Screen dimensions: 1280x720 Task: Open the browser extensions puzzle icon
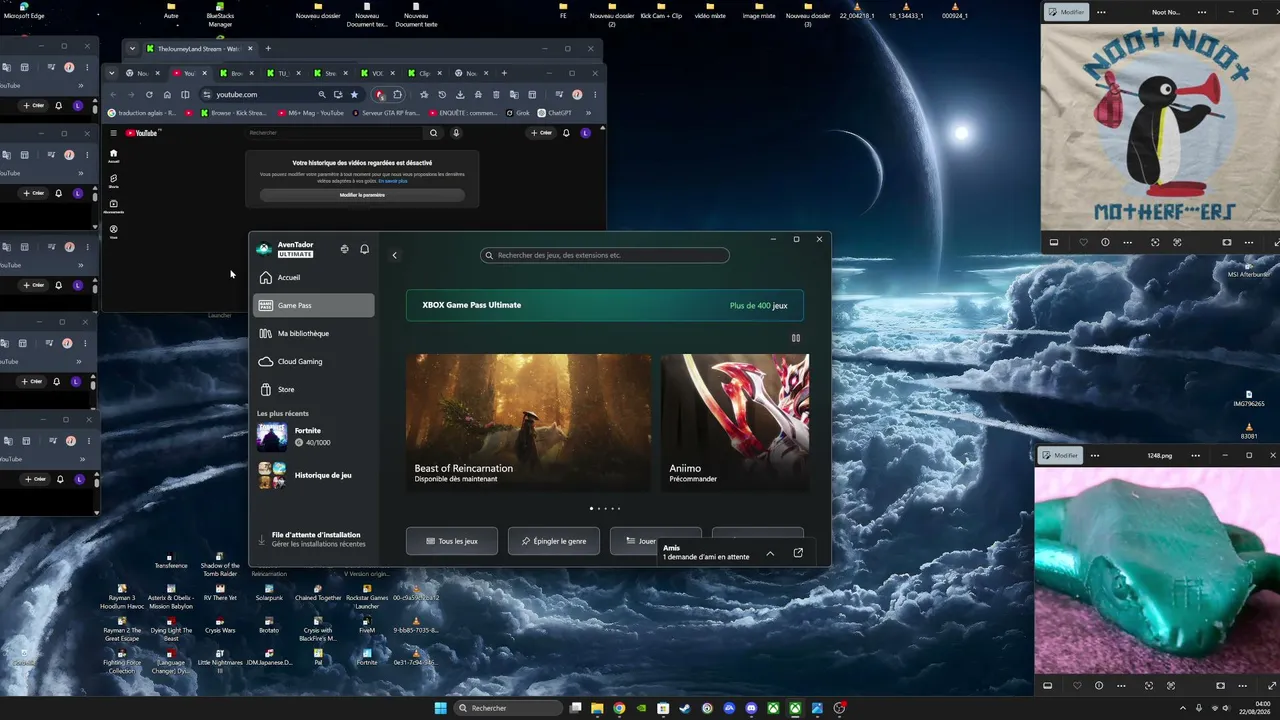pos(397,95)
